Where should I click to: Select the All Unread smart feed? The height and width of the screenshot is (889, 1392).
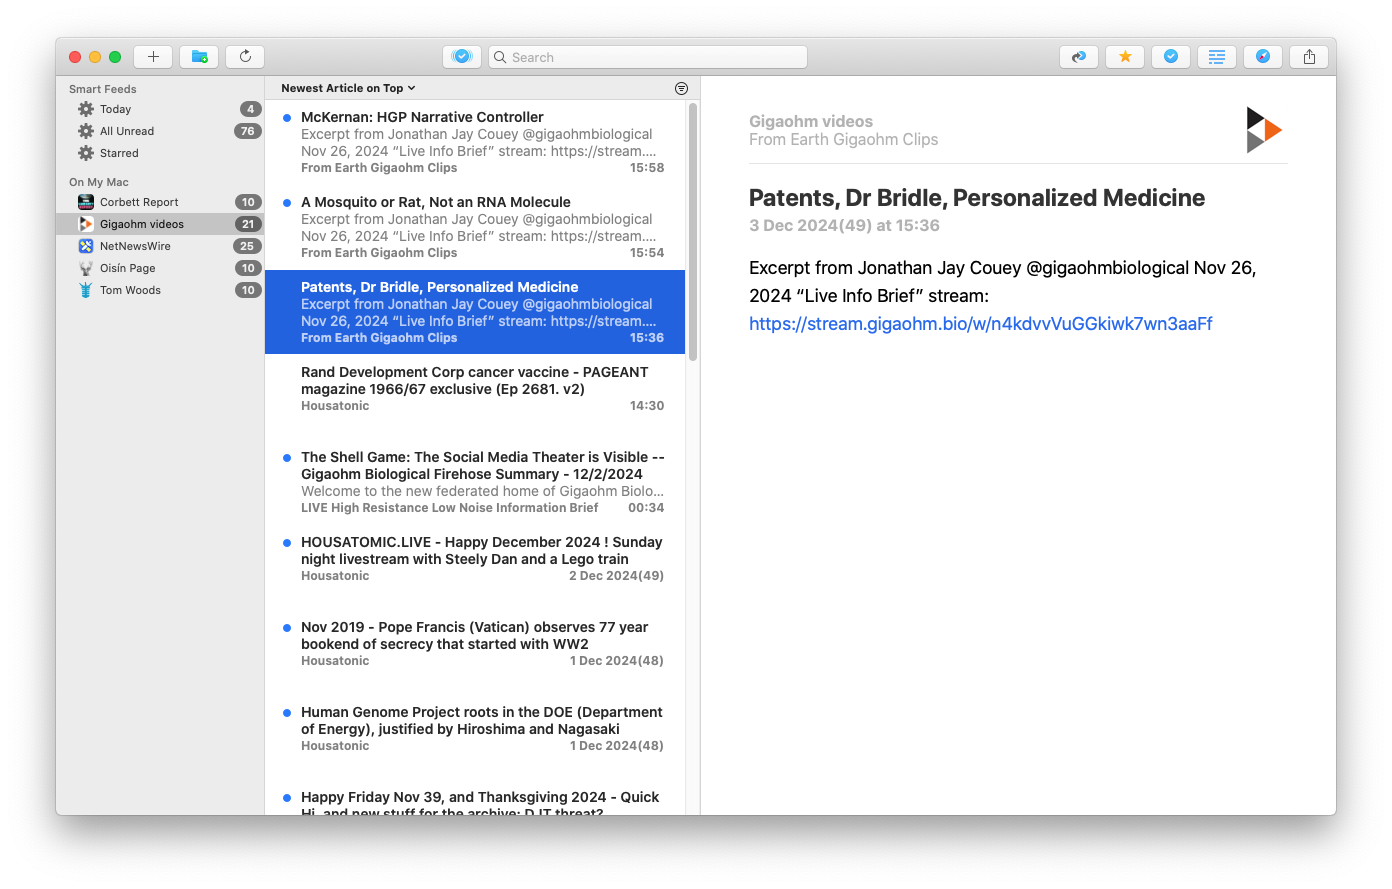pos(160,131)
